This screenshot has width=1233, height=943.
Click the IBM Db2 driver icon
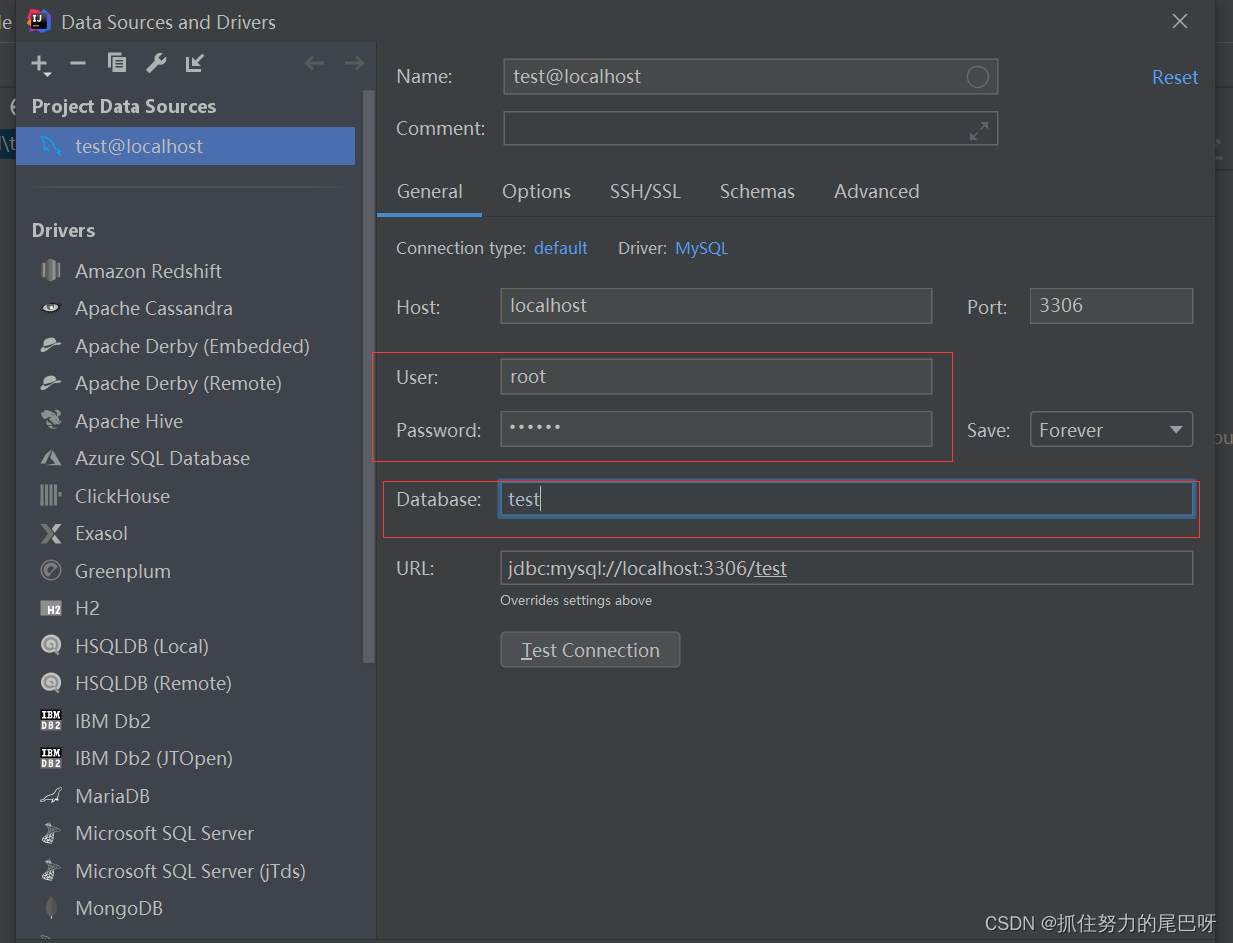pyautogui.click(x=51, y=721)
